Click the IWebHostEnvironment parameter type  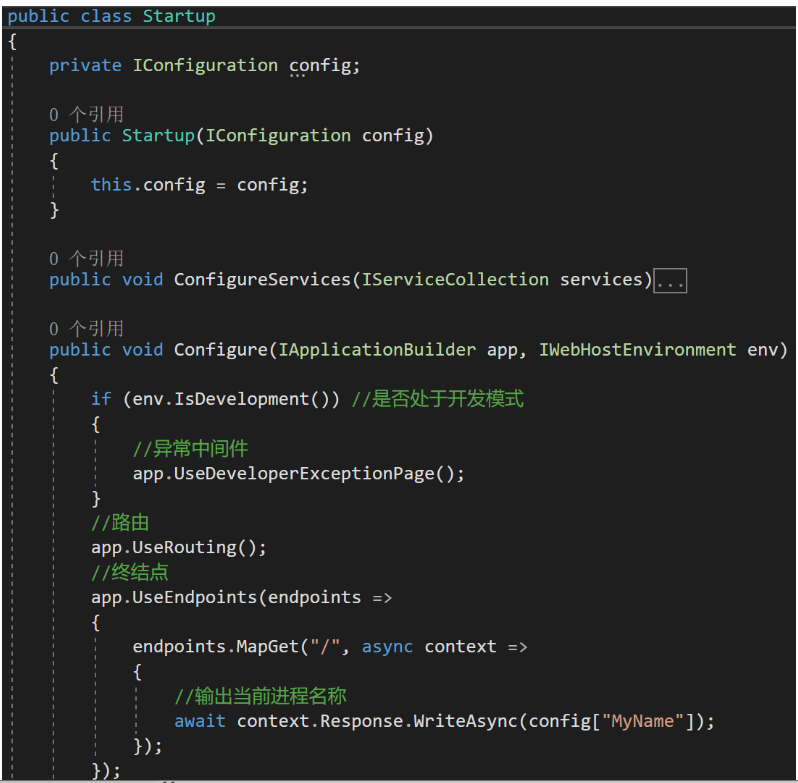[x=638, y=350]
